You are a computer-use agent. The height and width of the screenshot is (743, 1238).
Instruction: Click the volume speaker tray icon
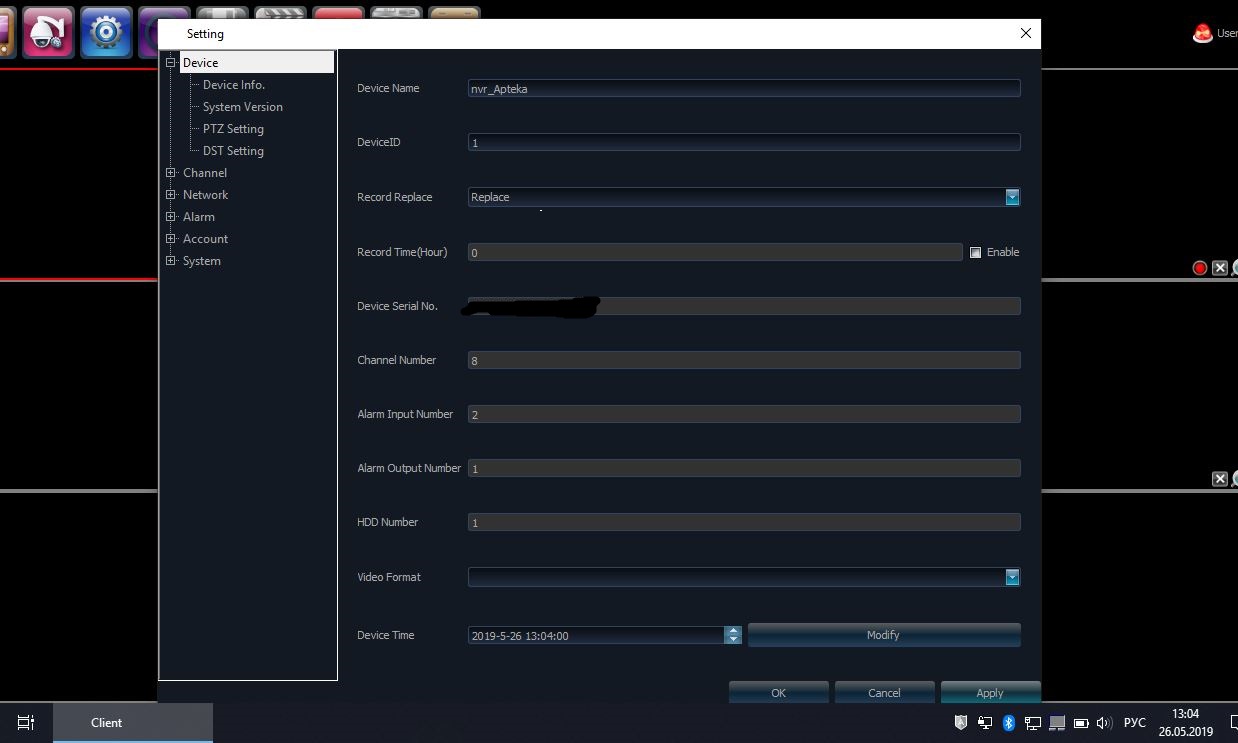coord(1104,723)
